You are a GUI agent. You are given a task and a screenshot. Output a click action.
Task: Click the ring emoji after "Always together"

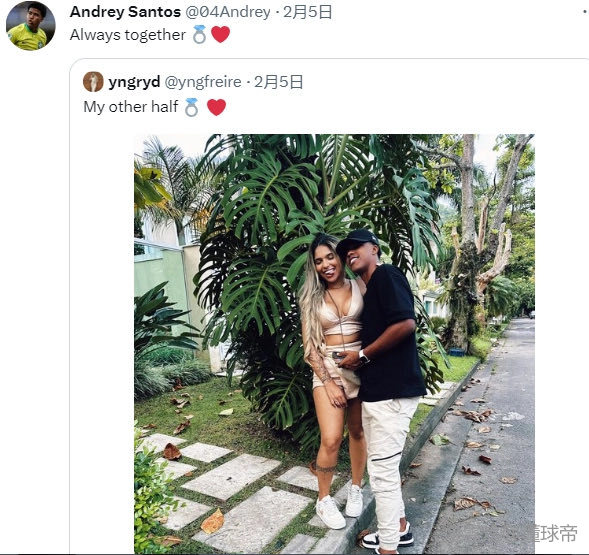pyautogui.click(x=199, y=35)
